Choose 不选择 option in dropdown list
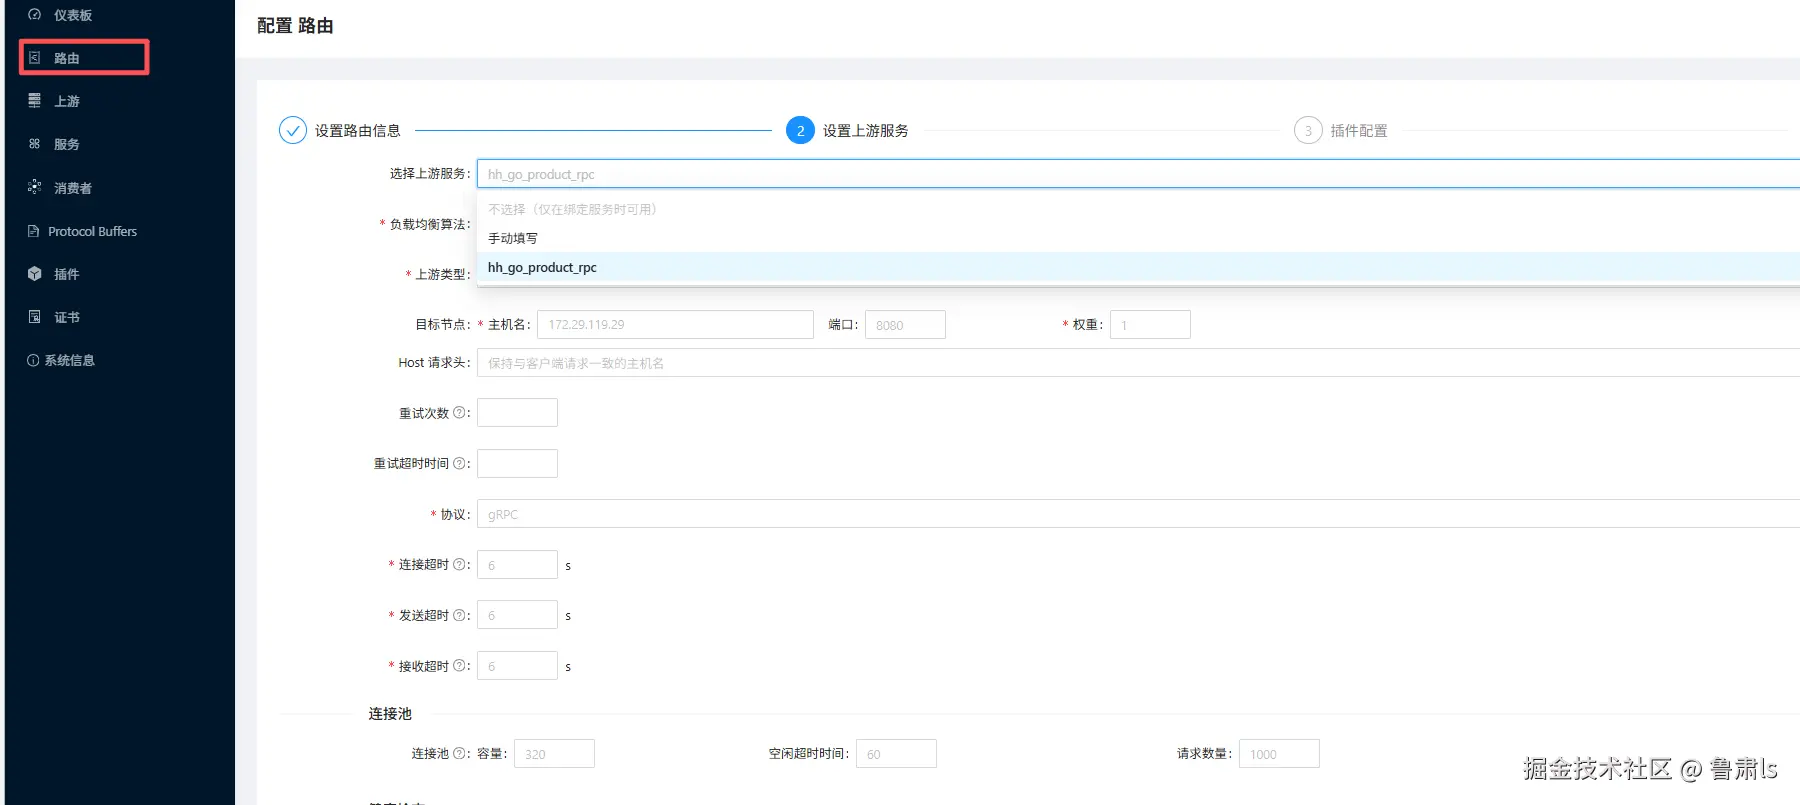This screenshot has height=805, width=1800. click(1138, 209)
